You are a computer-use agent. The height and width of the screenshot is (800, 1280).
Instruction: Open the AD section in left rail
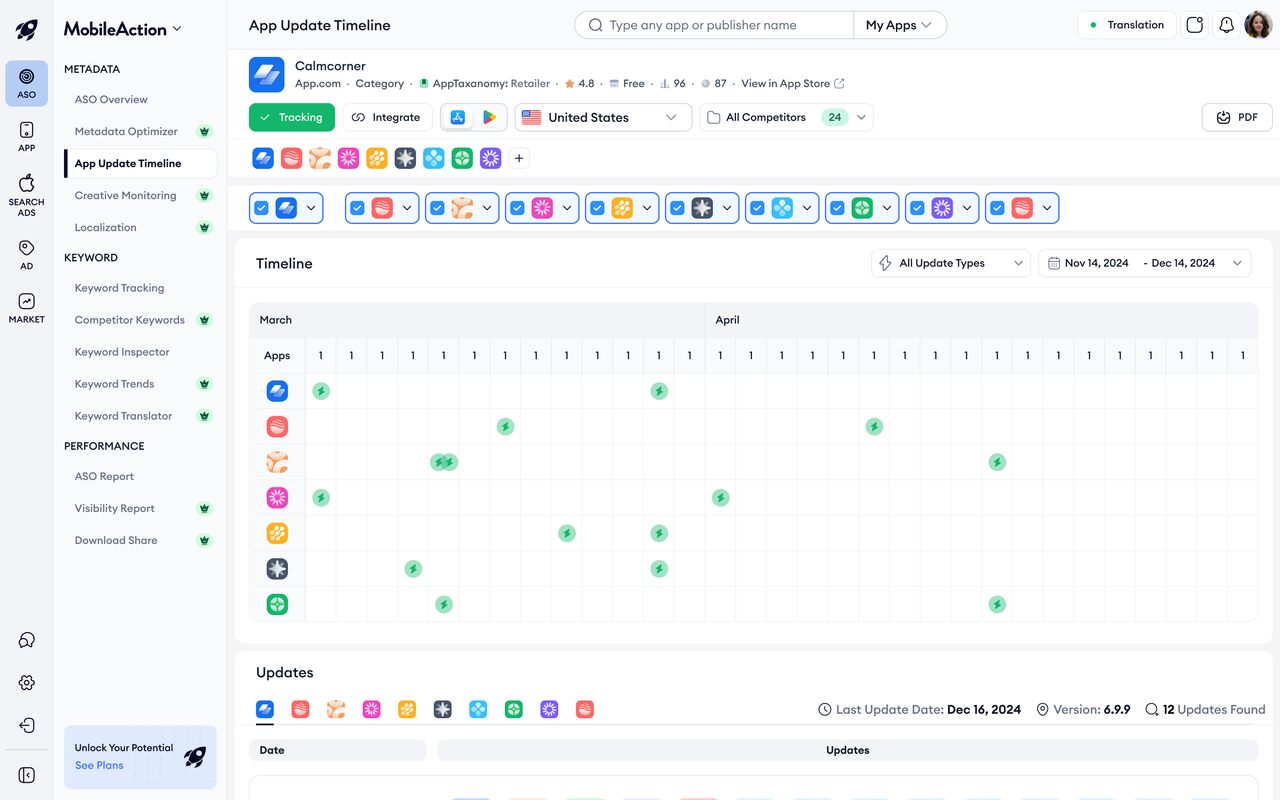click(26, 254)
